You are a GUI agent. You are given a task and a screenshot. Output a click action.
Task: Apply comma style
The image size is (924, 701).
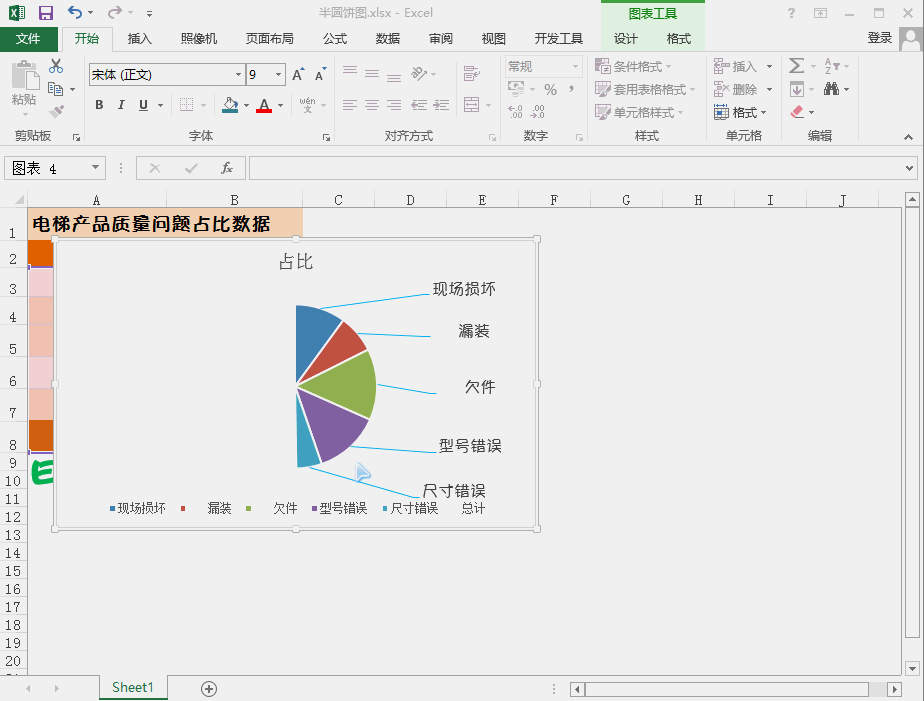click(571, 90)
